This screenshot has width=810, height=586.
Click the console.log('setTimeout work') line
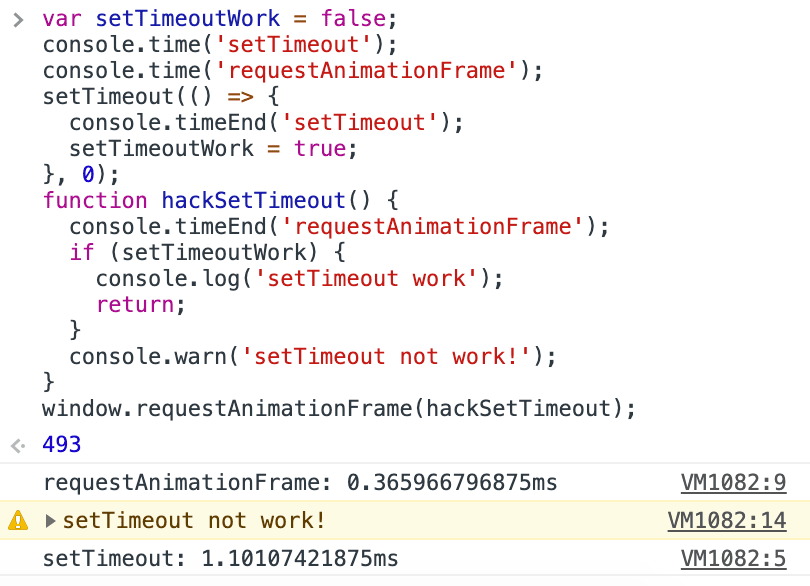[x=299, y=279]
